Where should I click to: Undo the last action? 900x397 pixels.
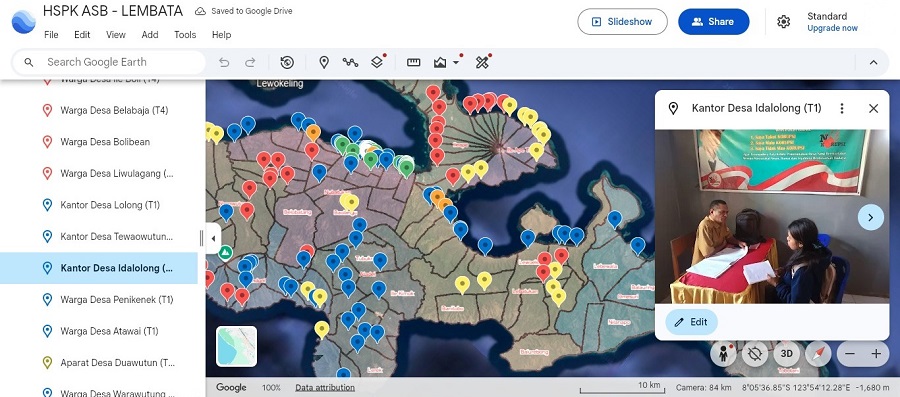point(224,63)
